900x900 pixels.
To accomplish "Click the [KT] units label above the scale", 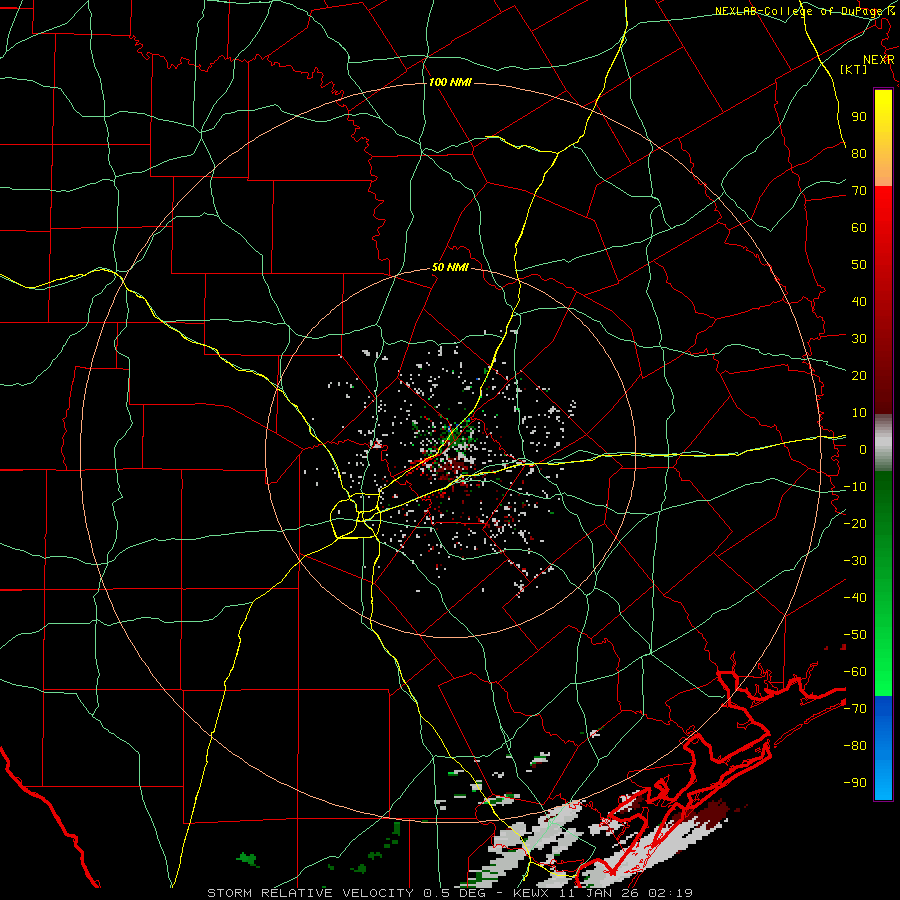I will tap(854, 69).
